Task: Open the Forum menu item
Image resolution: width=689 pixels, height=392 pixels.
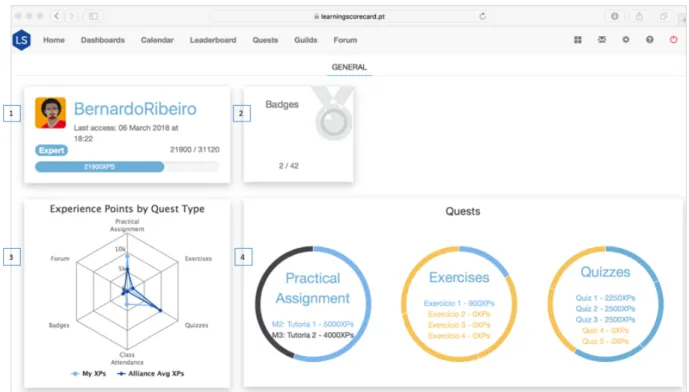Action: tap(345, 40)
